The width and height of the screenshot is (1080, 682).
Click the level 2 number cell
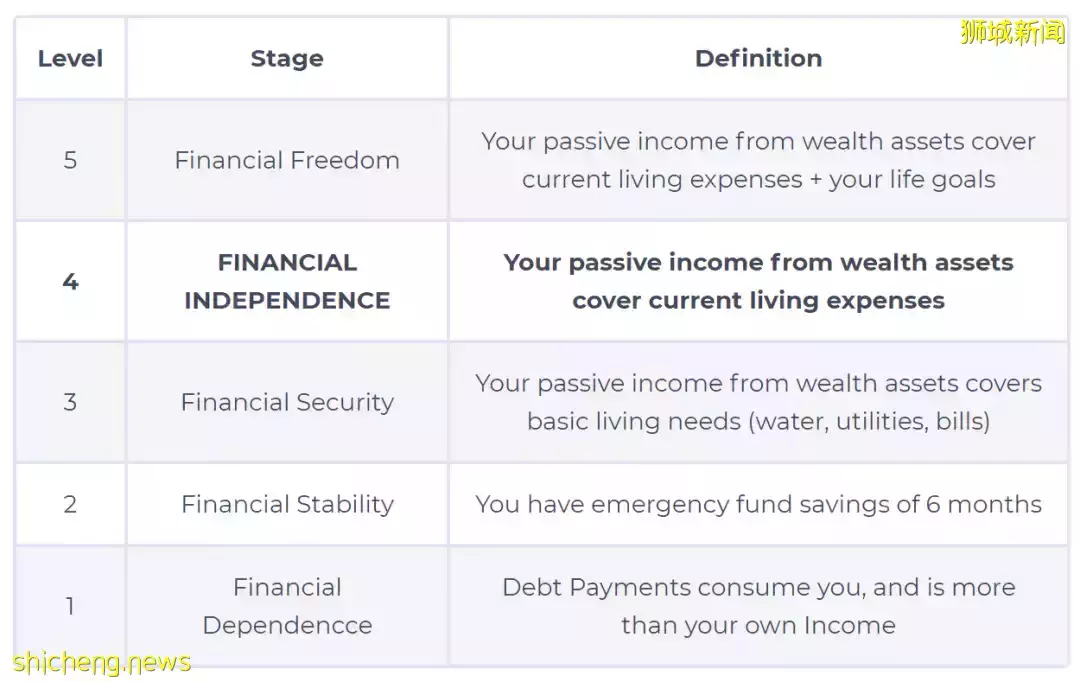point(70,504)
